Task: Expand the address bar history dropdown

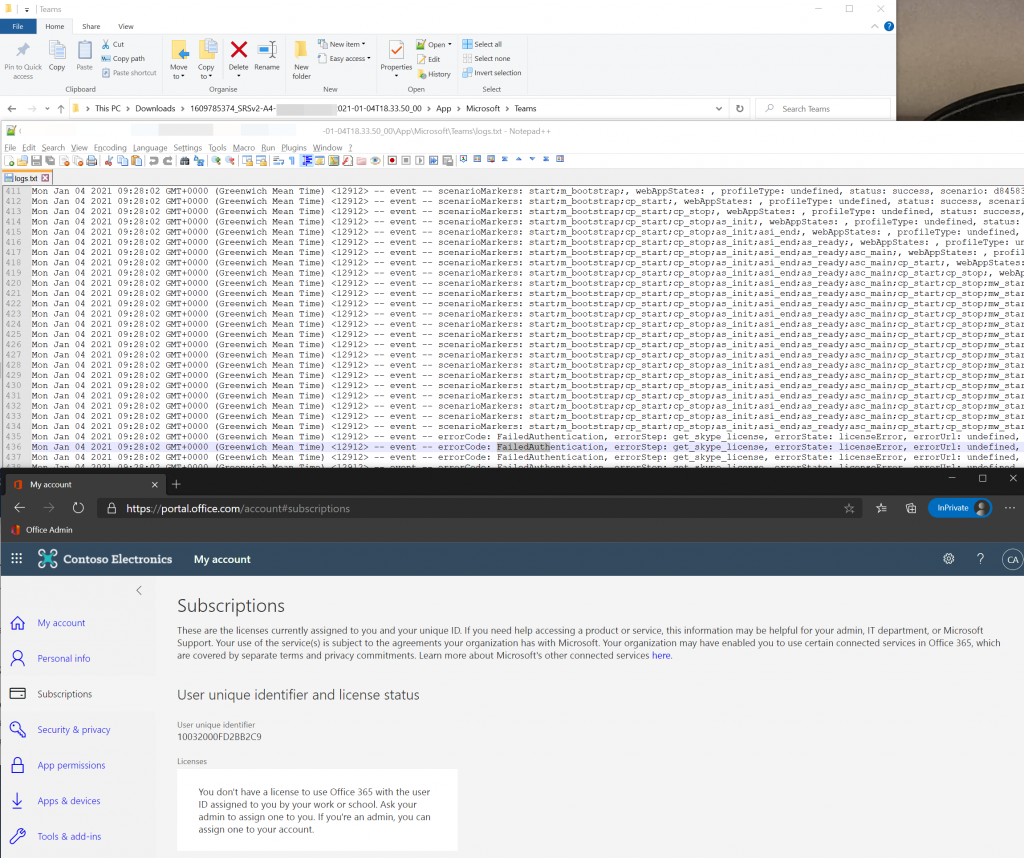Action: [718, 108]
